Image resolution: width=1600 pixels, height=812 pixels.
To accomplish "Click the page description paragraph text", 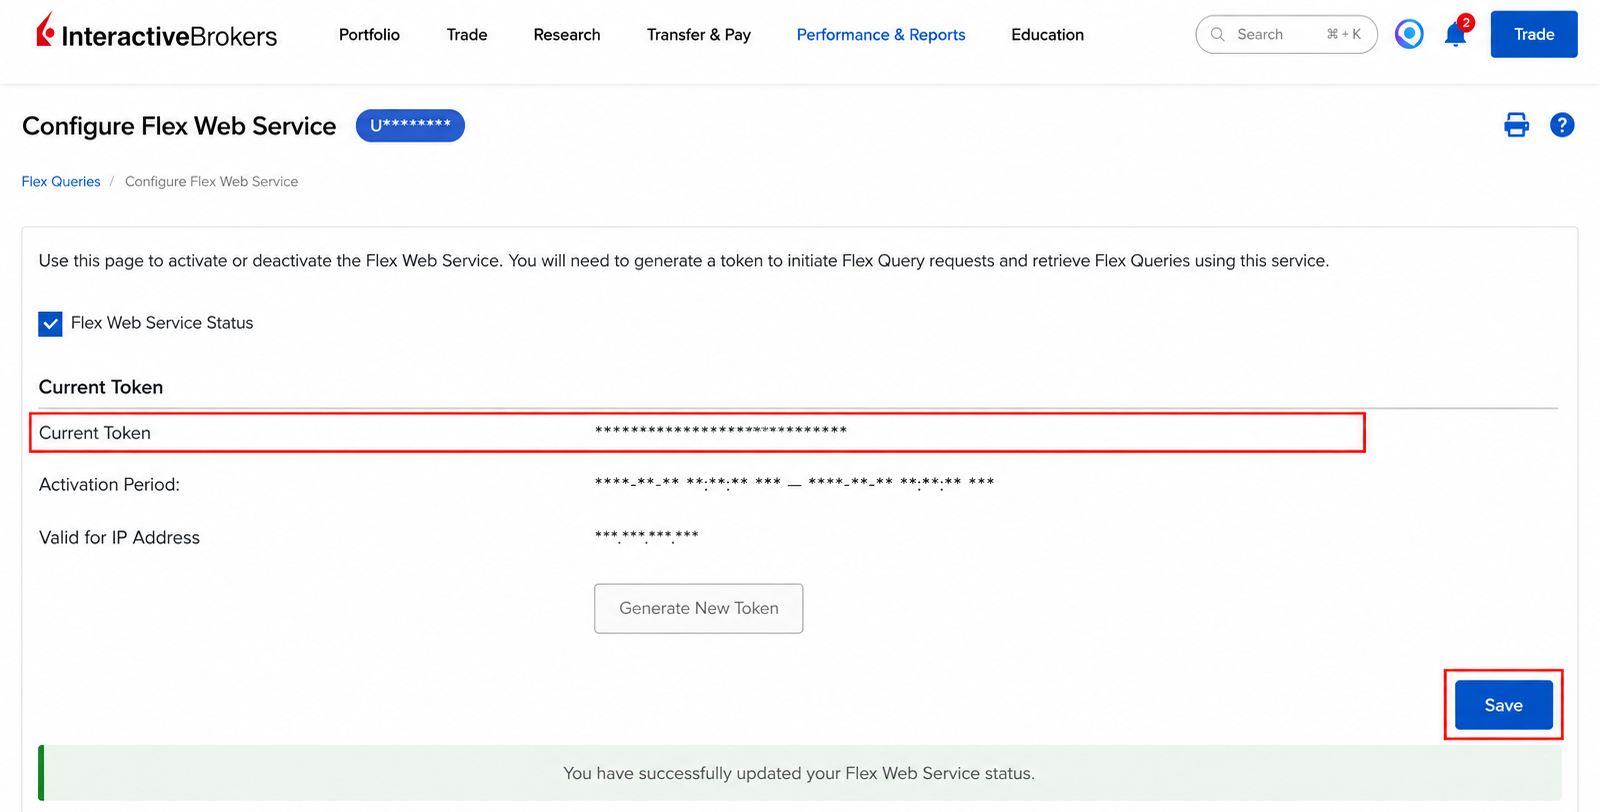I will point(684,261).
